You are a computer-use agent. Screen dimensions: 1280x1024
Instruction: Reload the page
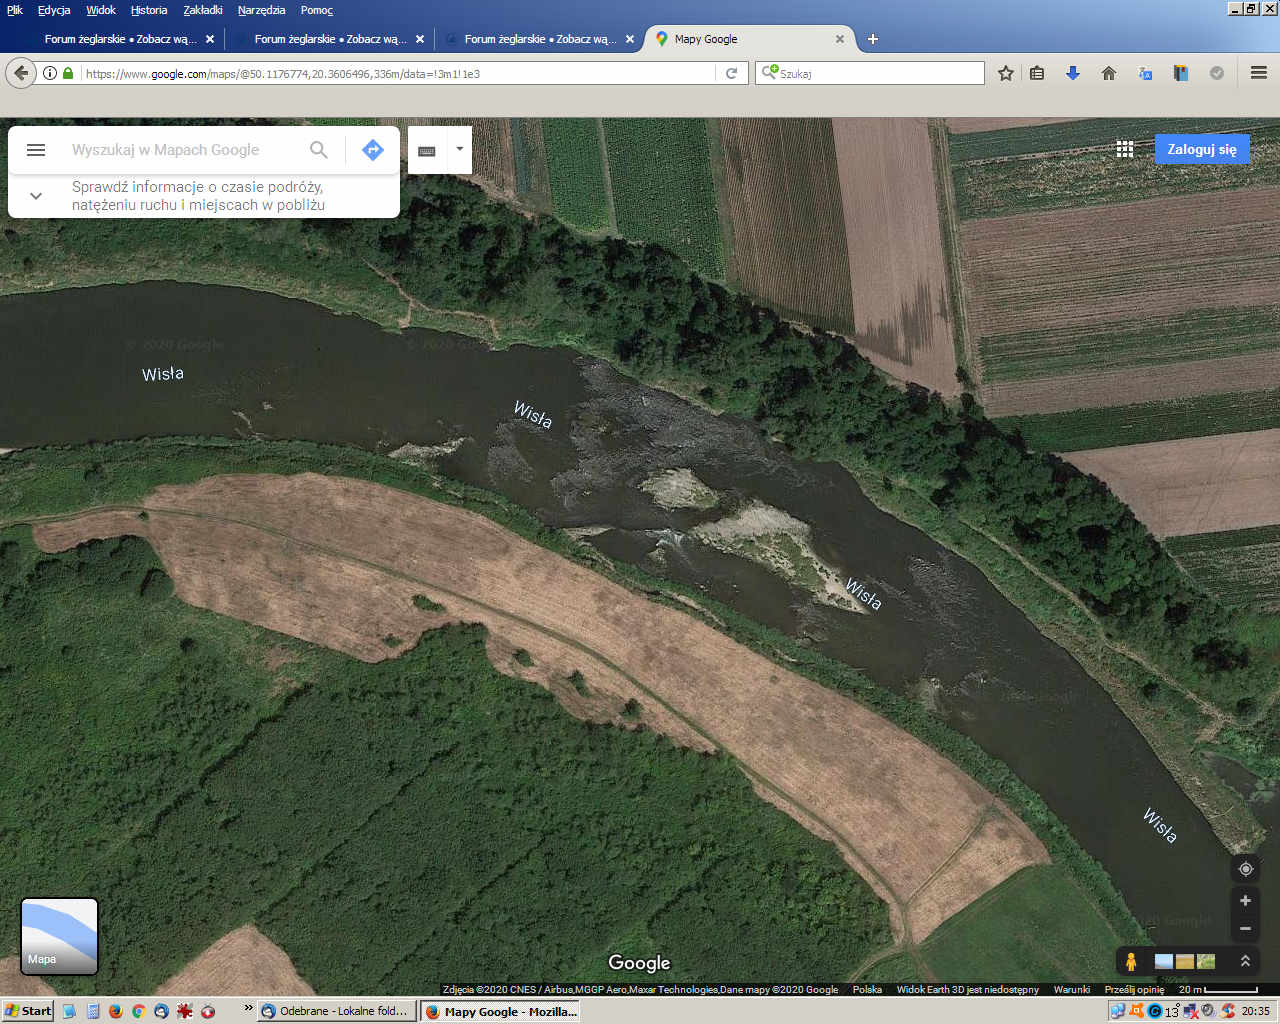[x=731, y=73]
